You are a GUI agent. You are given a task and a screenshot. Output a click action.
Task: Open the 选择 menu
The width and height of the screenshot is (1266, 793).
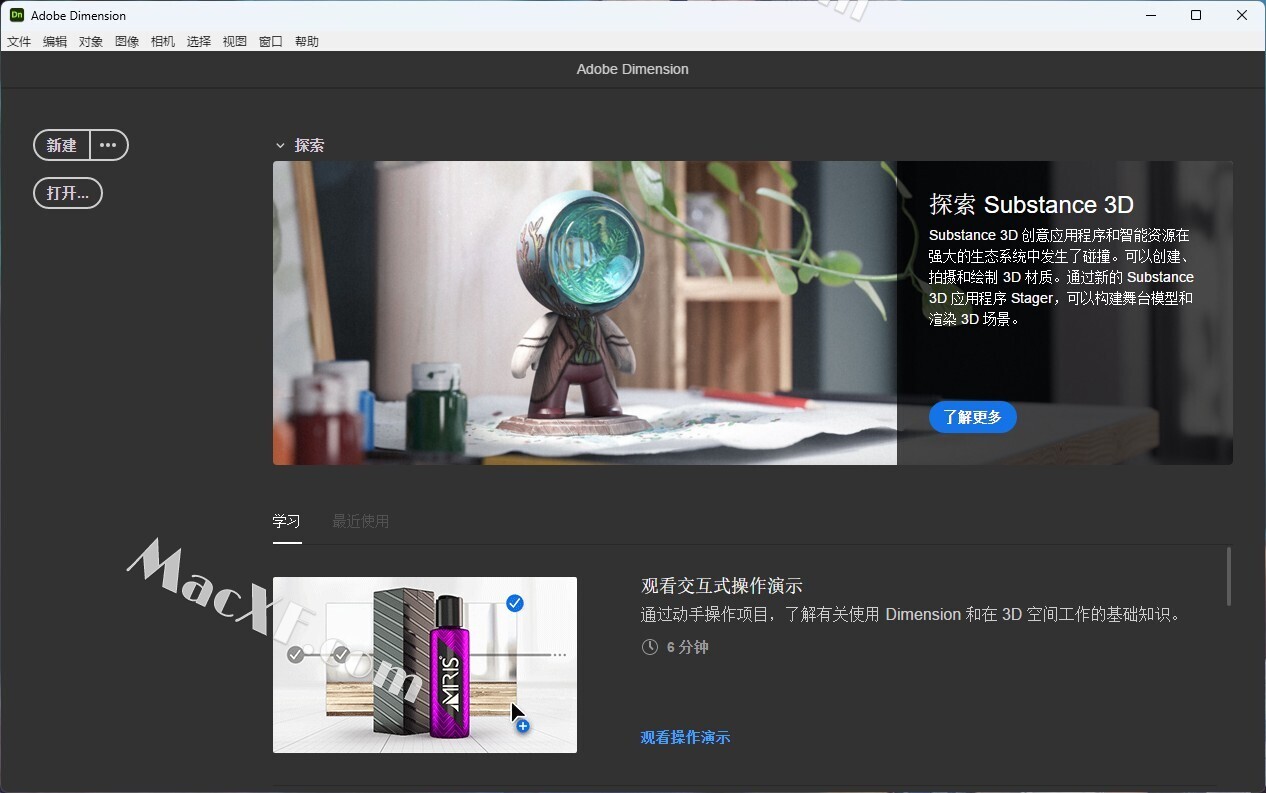point(199,41)
